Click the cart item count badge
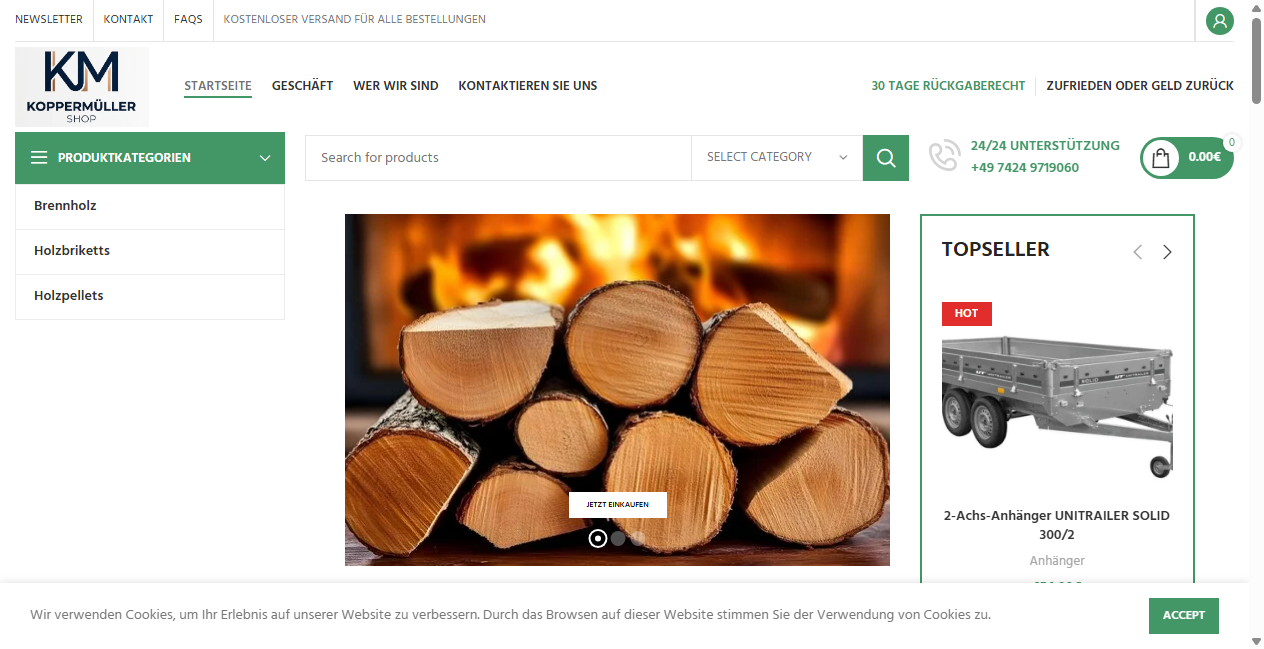 pos(1231,143)
